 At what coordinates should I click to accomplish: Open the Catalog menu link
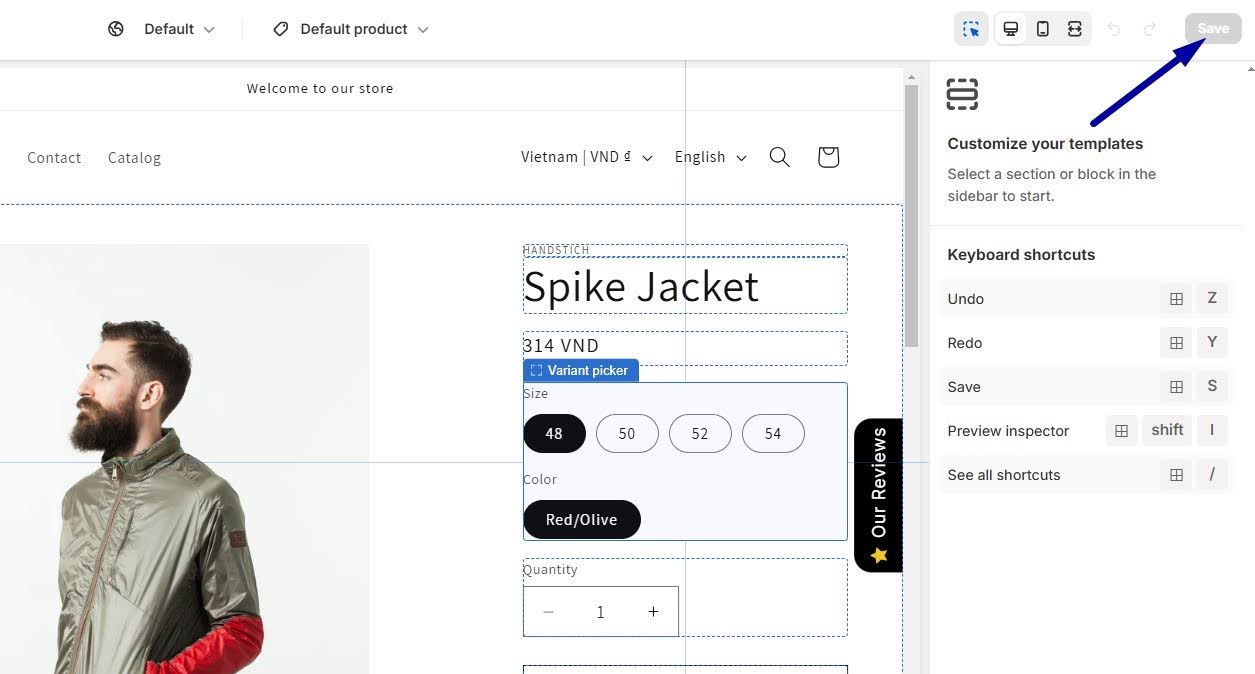pyautogui.click(x=134, y=158)
